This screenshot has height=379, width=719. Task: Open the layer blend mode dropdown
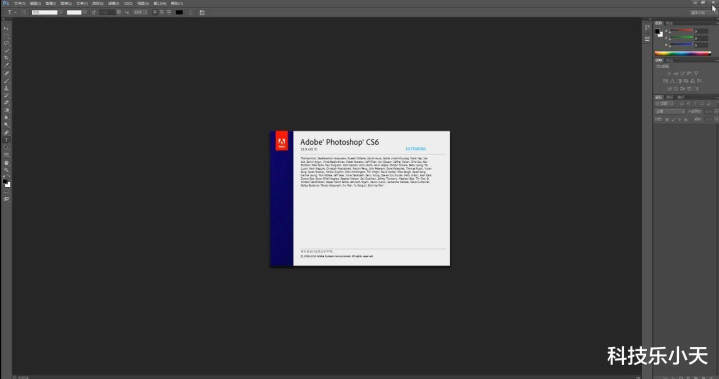pyautogui.click(x=670, y=111)
